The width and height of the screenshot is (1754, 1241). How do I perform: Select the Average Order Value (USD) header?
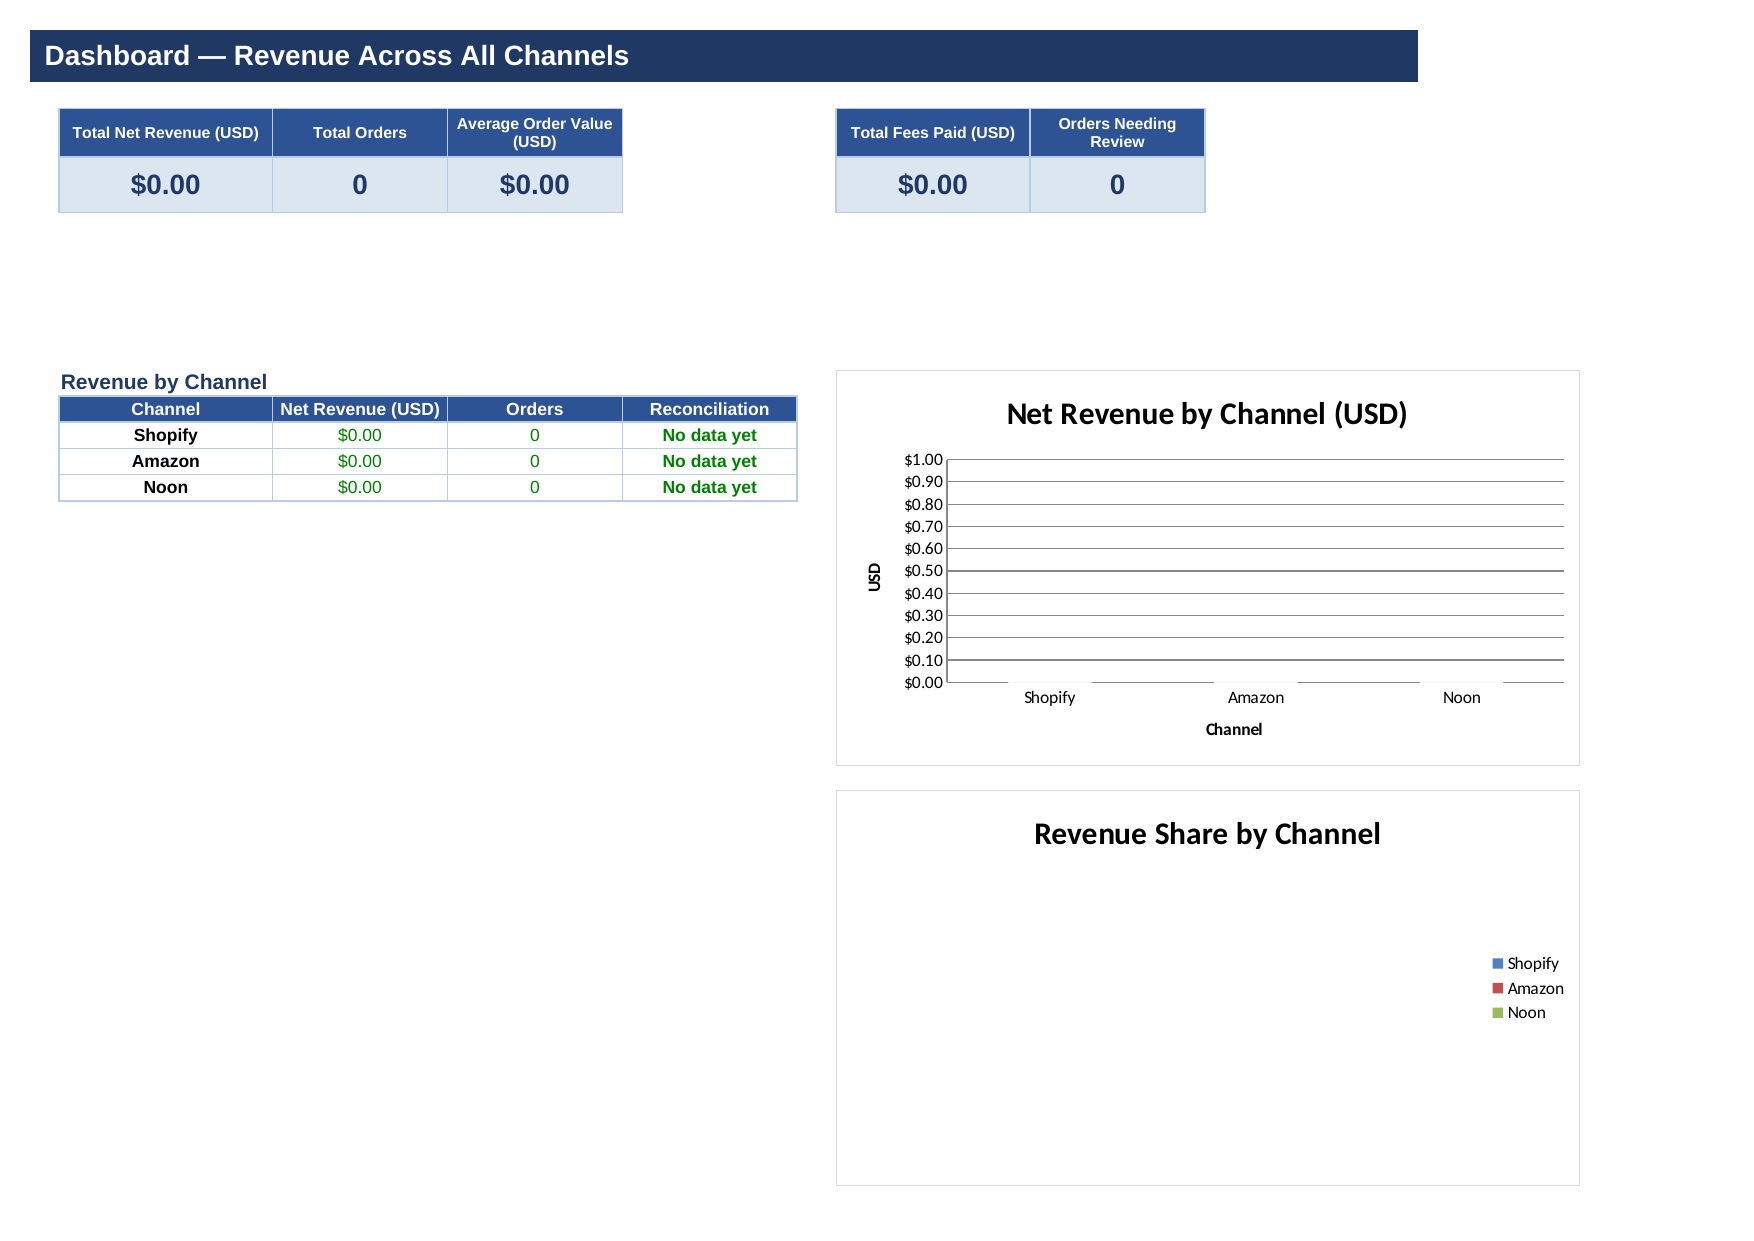point(535,133)
